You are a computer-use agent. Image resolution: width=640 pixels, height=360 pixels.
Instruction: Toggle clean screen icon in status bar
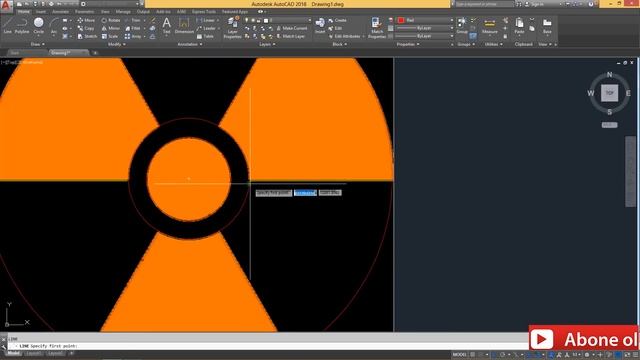(x=627, y=355)
